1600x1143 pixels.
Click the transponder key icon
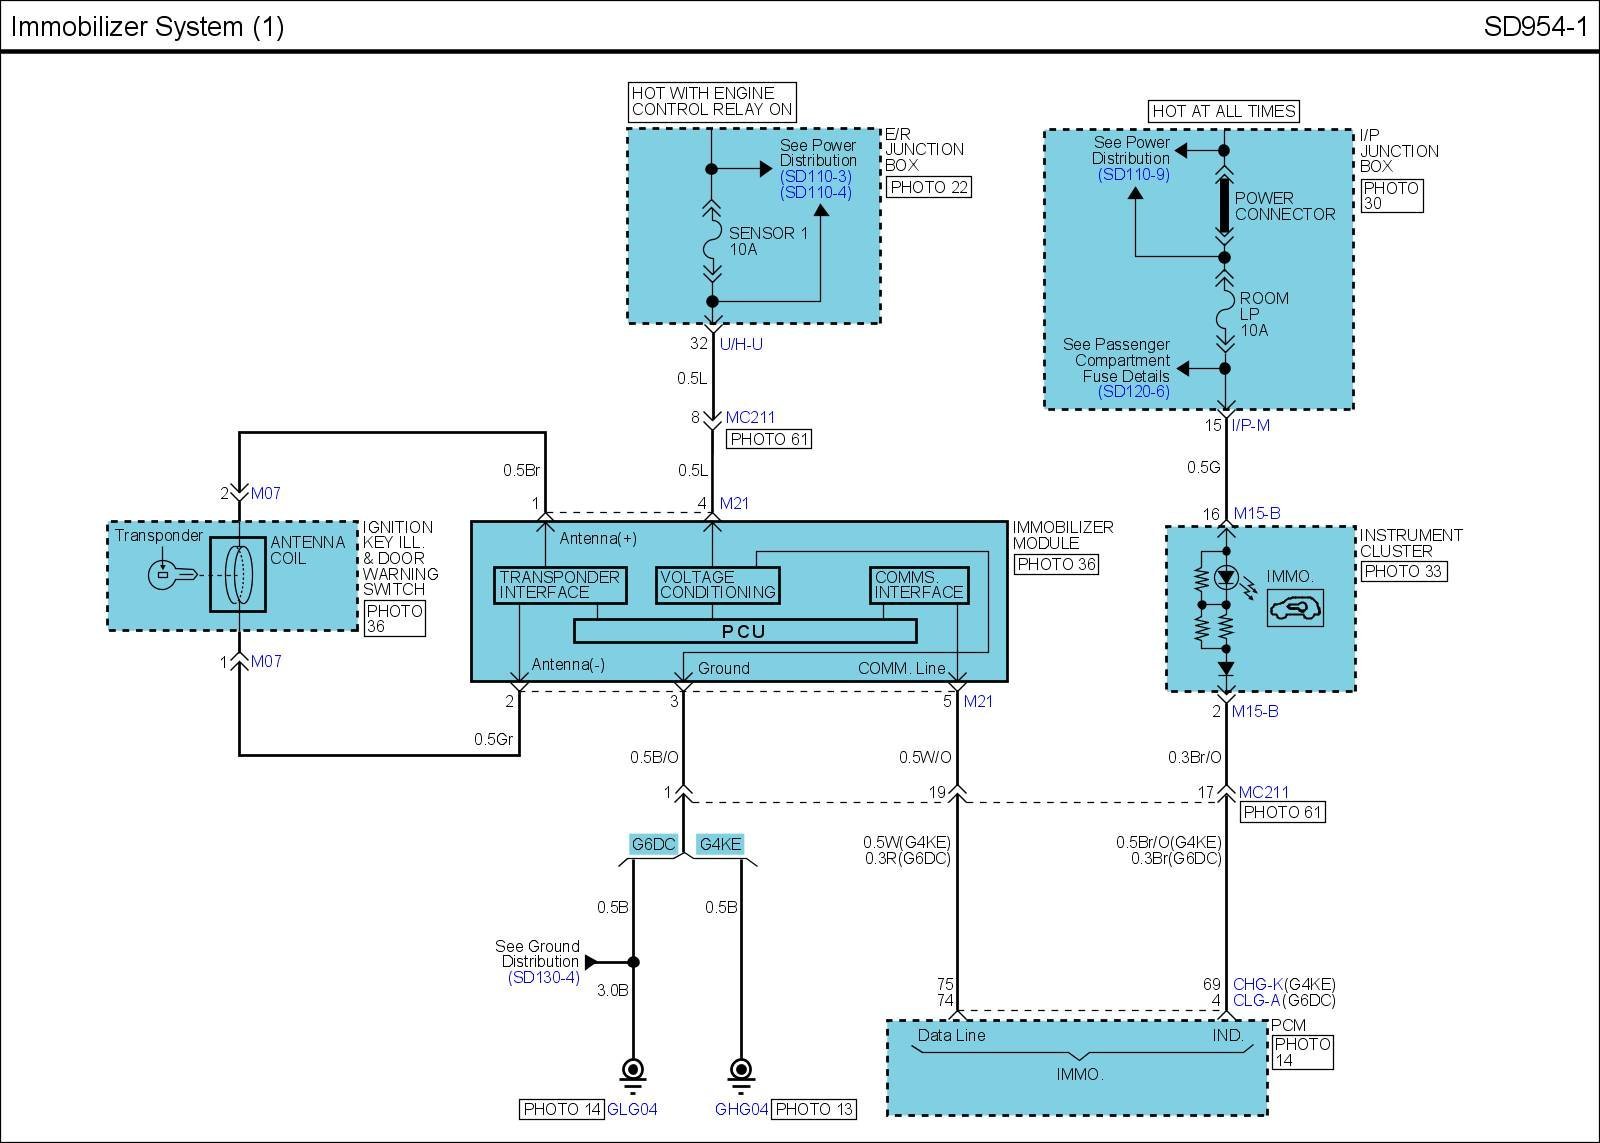[166, 575]
